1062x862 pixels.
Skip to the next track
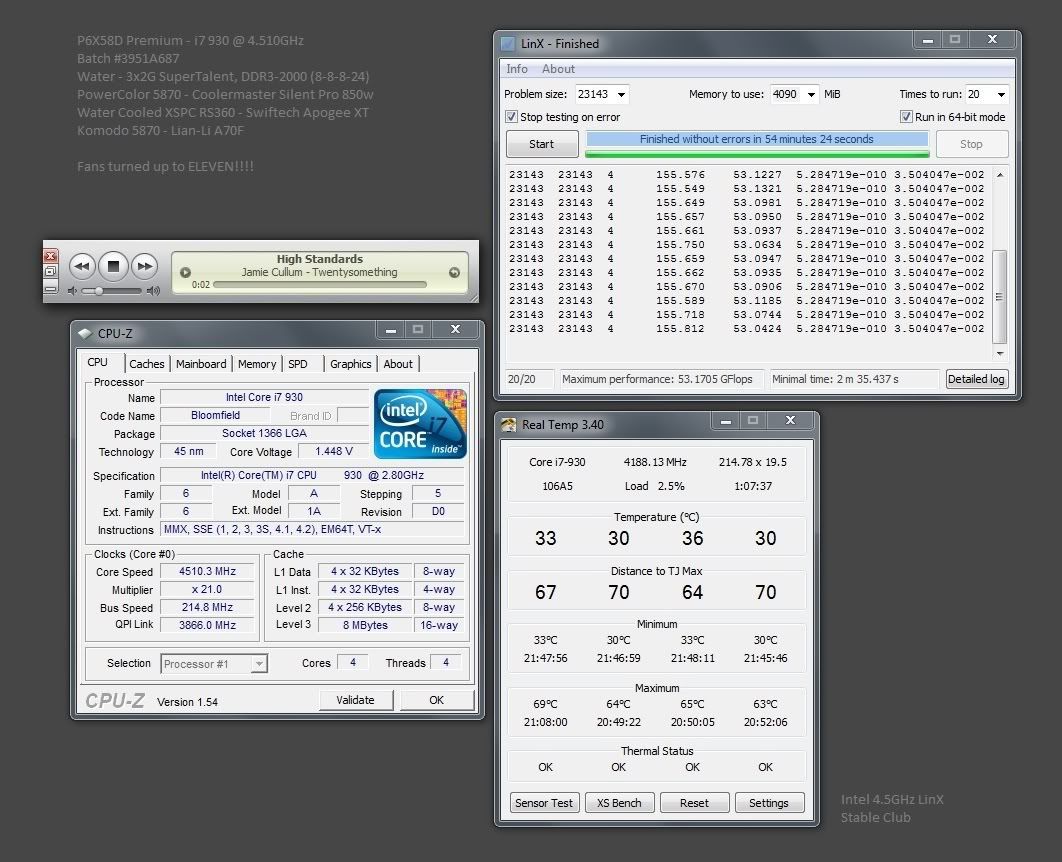click(145, 266)
